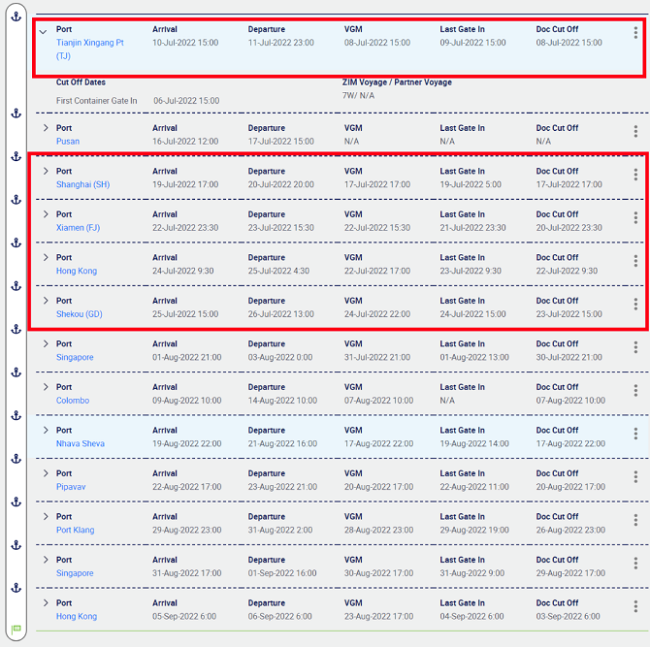
Task: Select Port Klang Doc Cut Off '26-Aug-2022 23:00'
Action: [x=570, y=530]
